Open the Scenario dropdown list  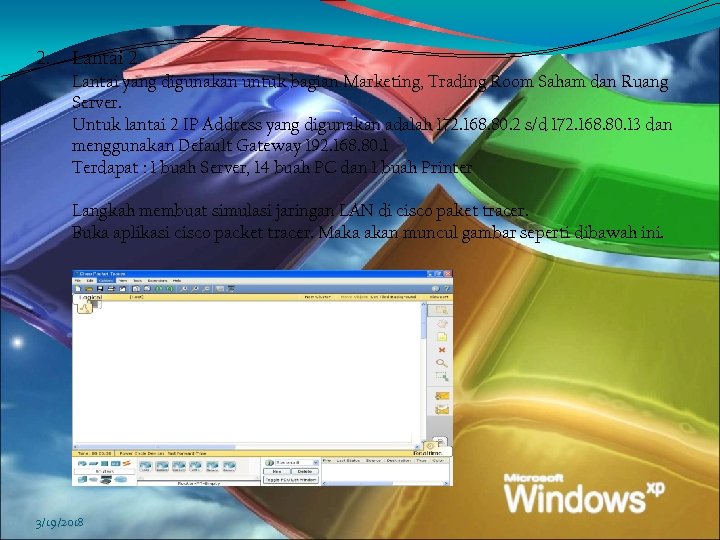point(297,462)
